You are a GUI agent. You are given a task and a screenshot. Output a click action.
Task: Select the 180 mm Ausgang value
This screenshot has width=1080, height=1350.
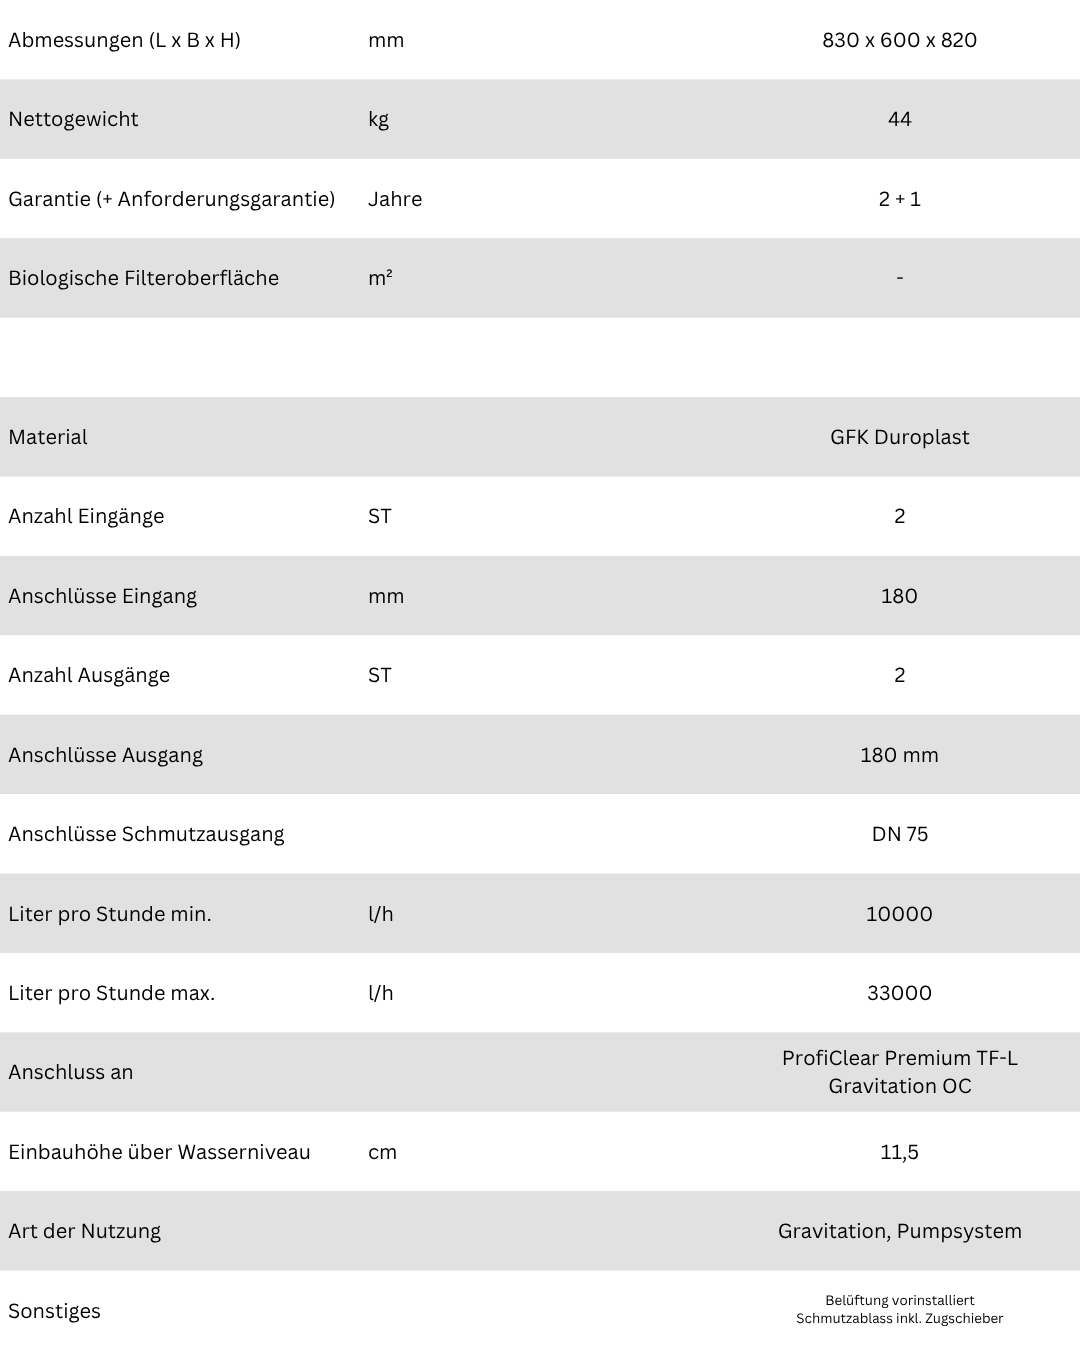point(899,755)
